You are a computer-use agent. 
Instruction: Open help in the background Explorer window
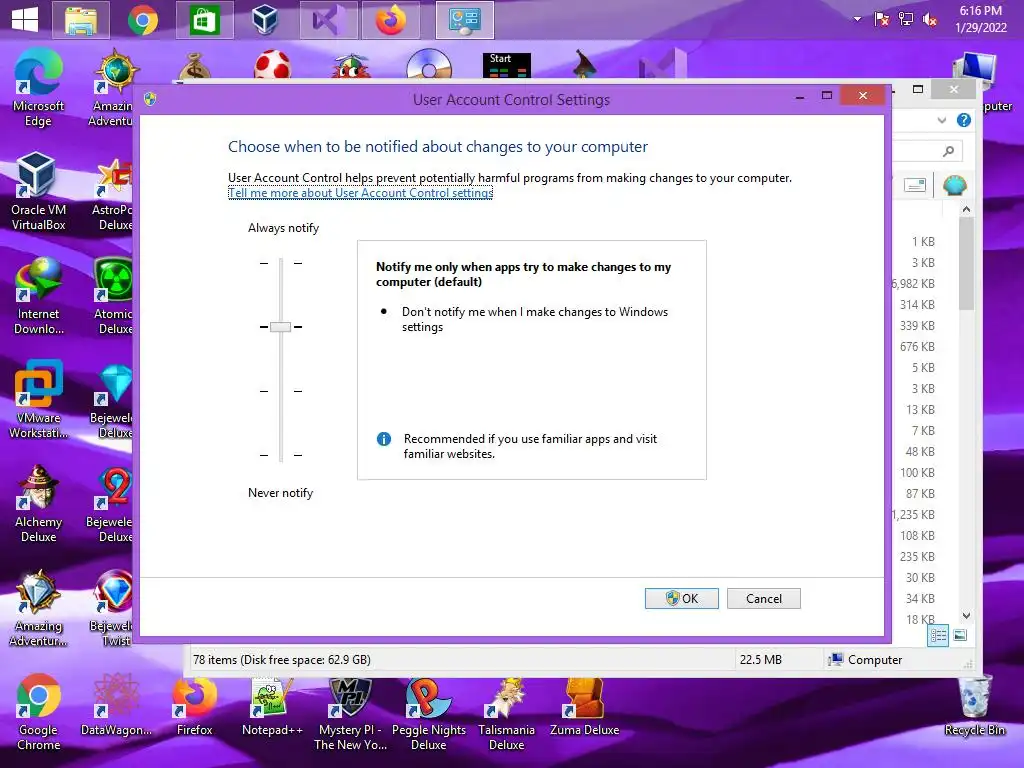tap(963, 120)
